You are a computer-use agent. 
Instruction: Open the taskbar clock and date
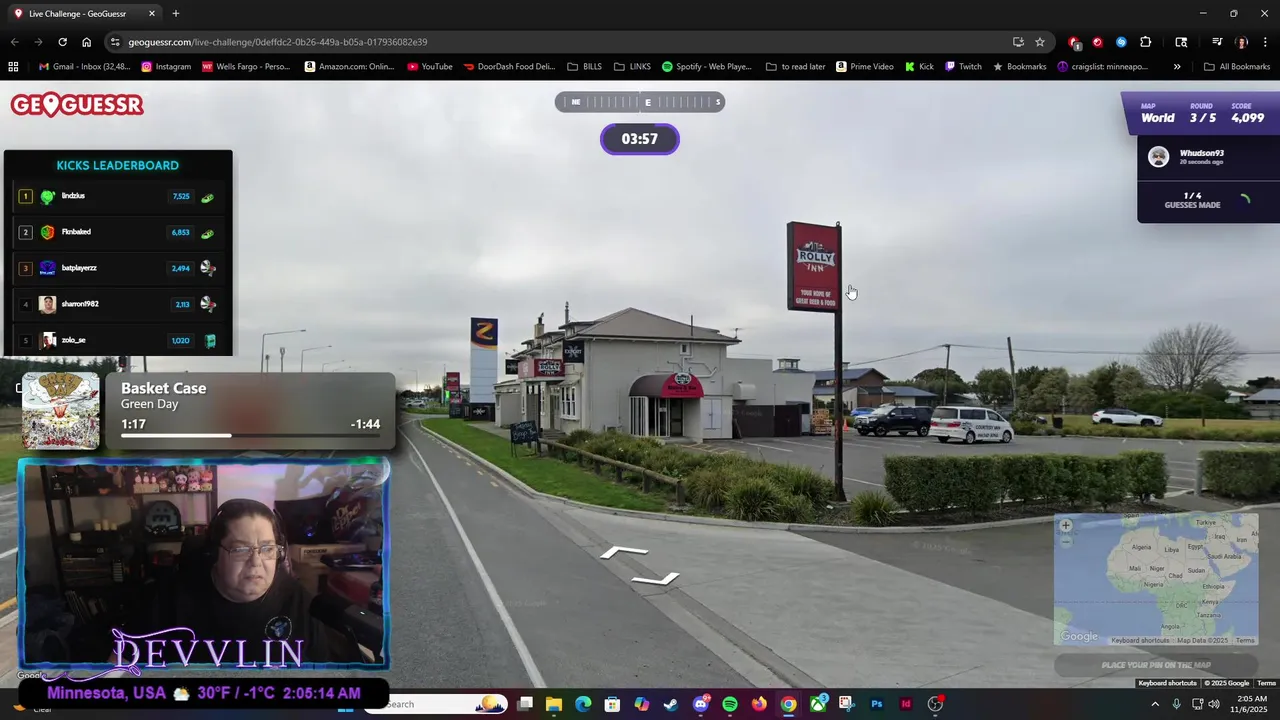[x=1251, y=704]
